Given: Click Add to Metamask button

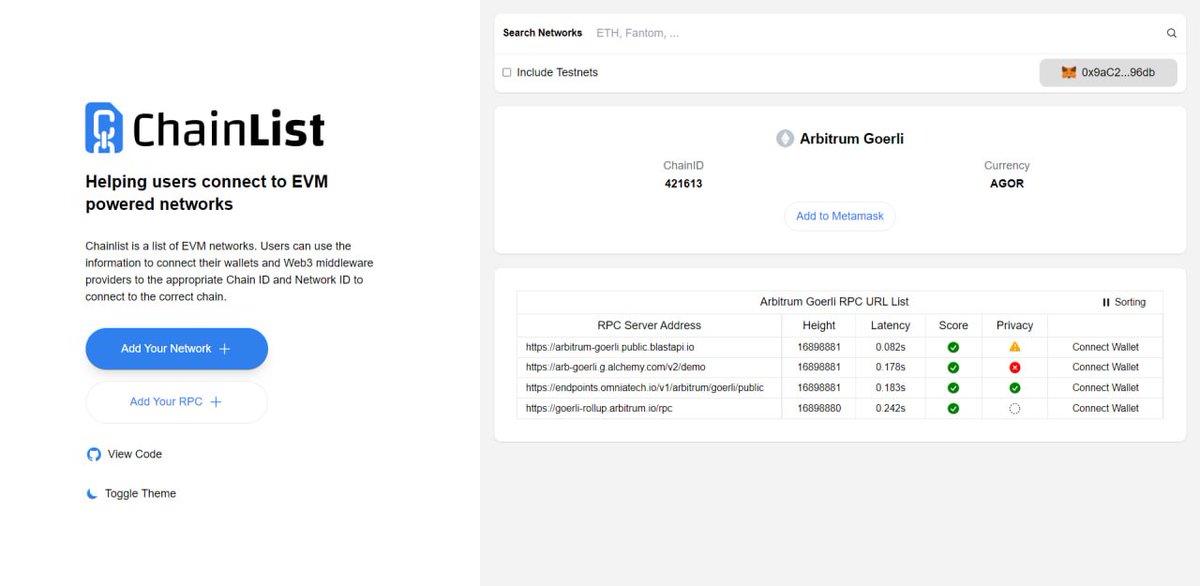Looking at the screenshot, I should tap(840, 216).
